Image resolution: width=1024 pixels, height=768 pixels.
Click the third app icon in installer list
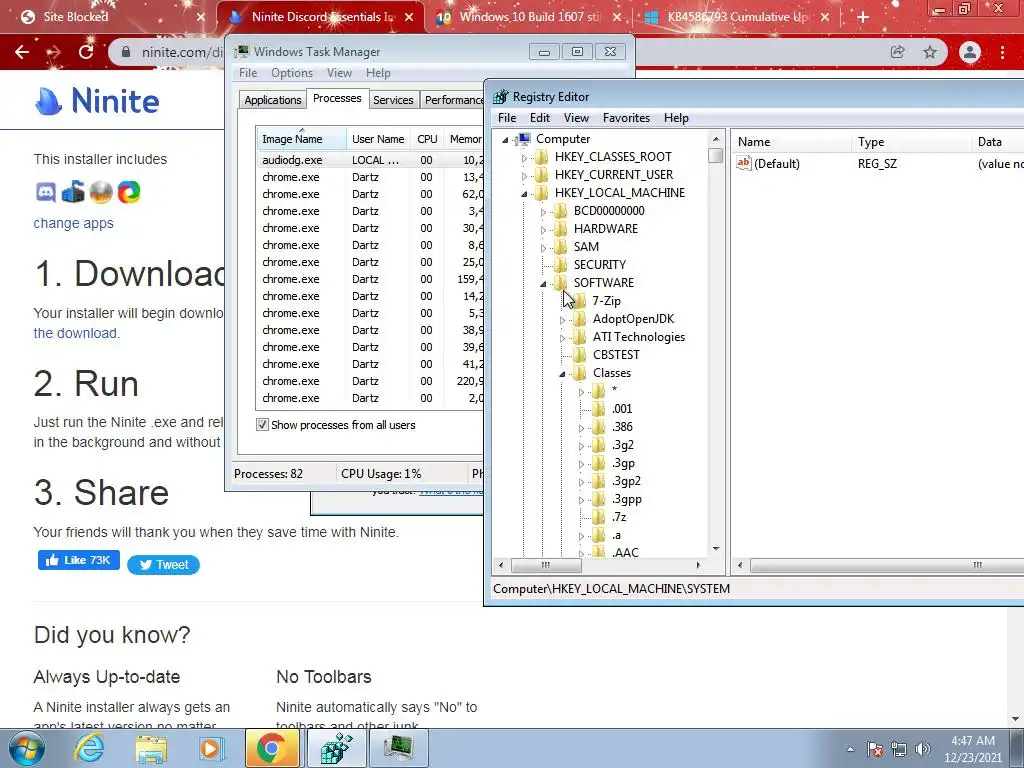(101, 192)
